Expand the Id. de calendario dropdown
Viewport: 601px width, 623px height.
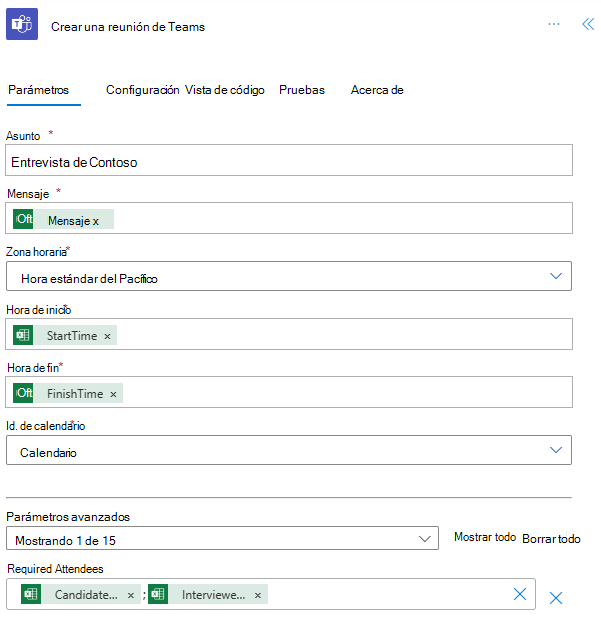[x=556, y=451]
